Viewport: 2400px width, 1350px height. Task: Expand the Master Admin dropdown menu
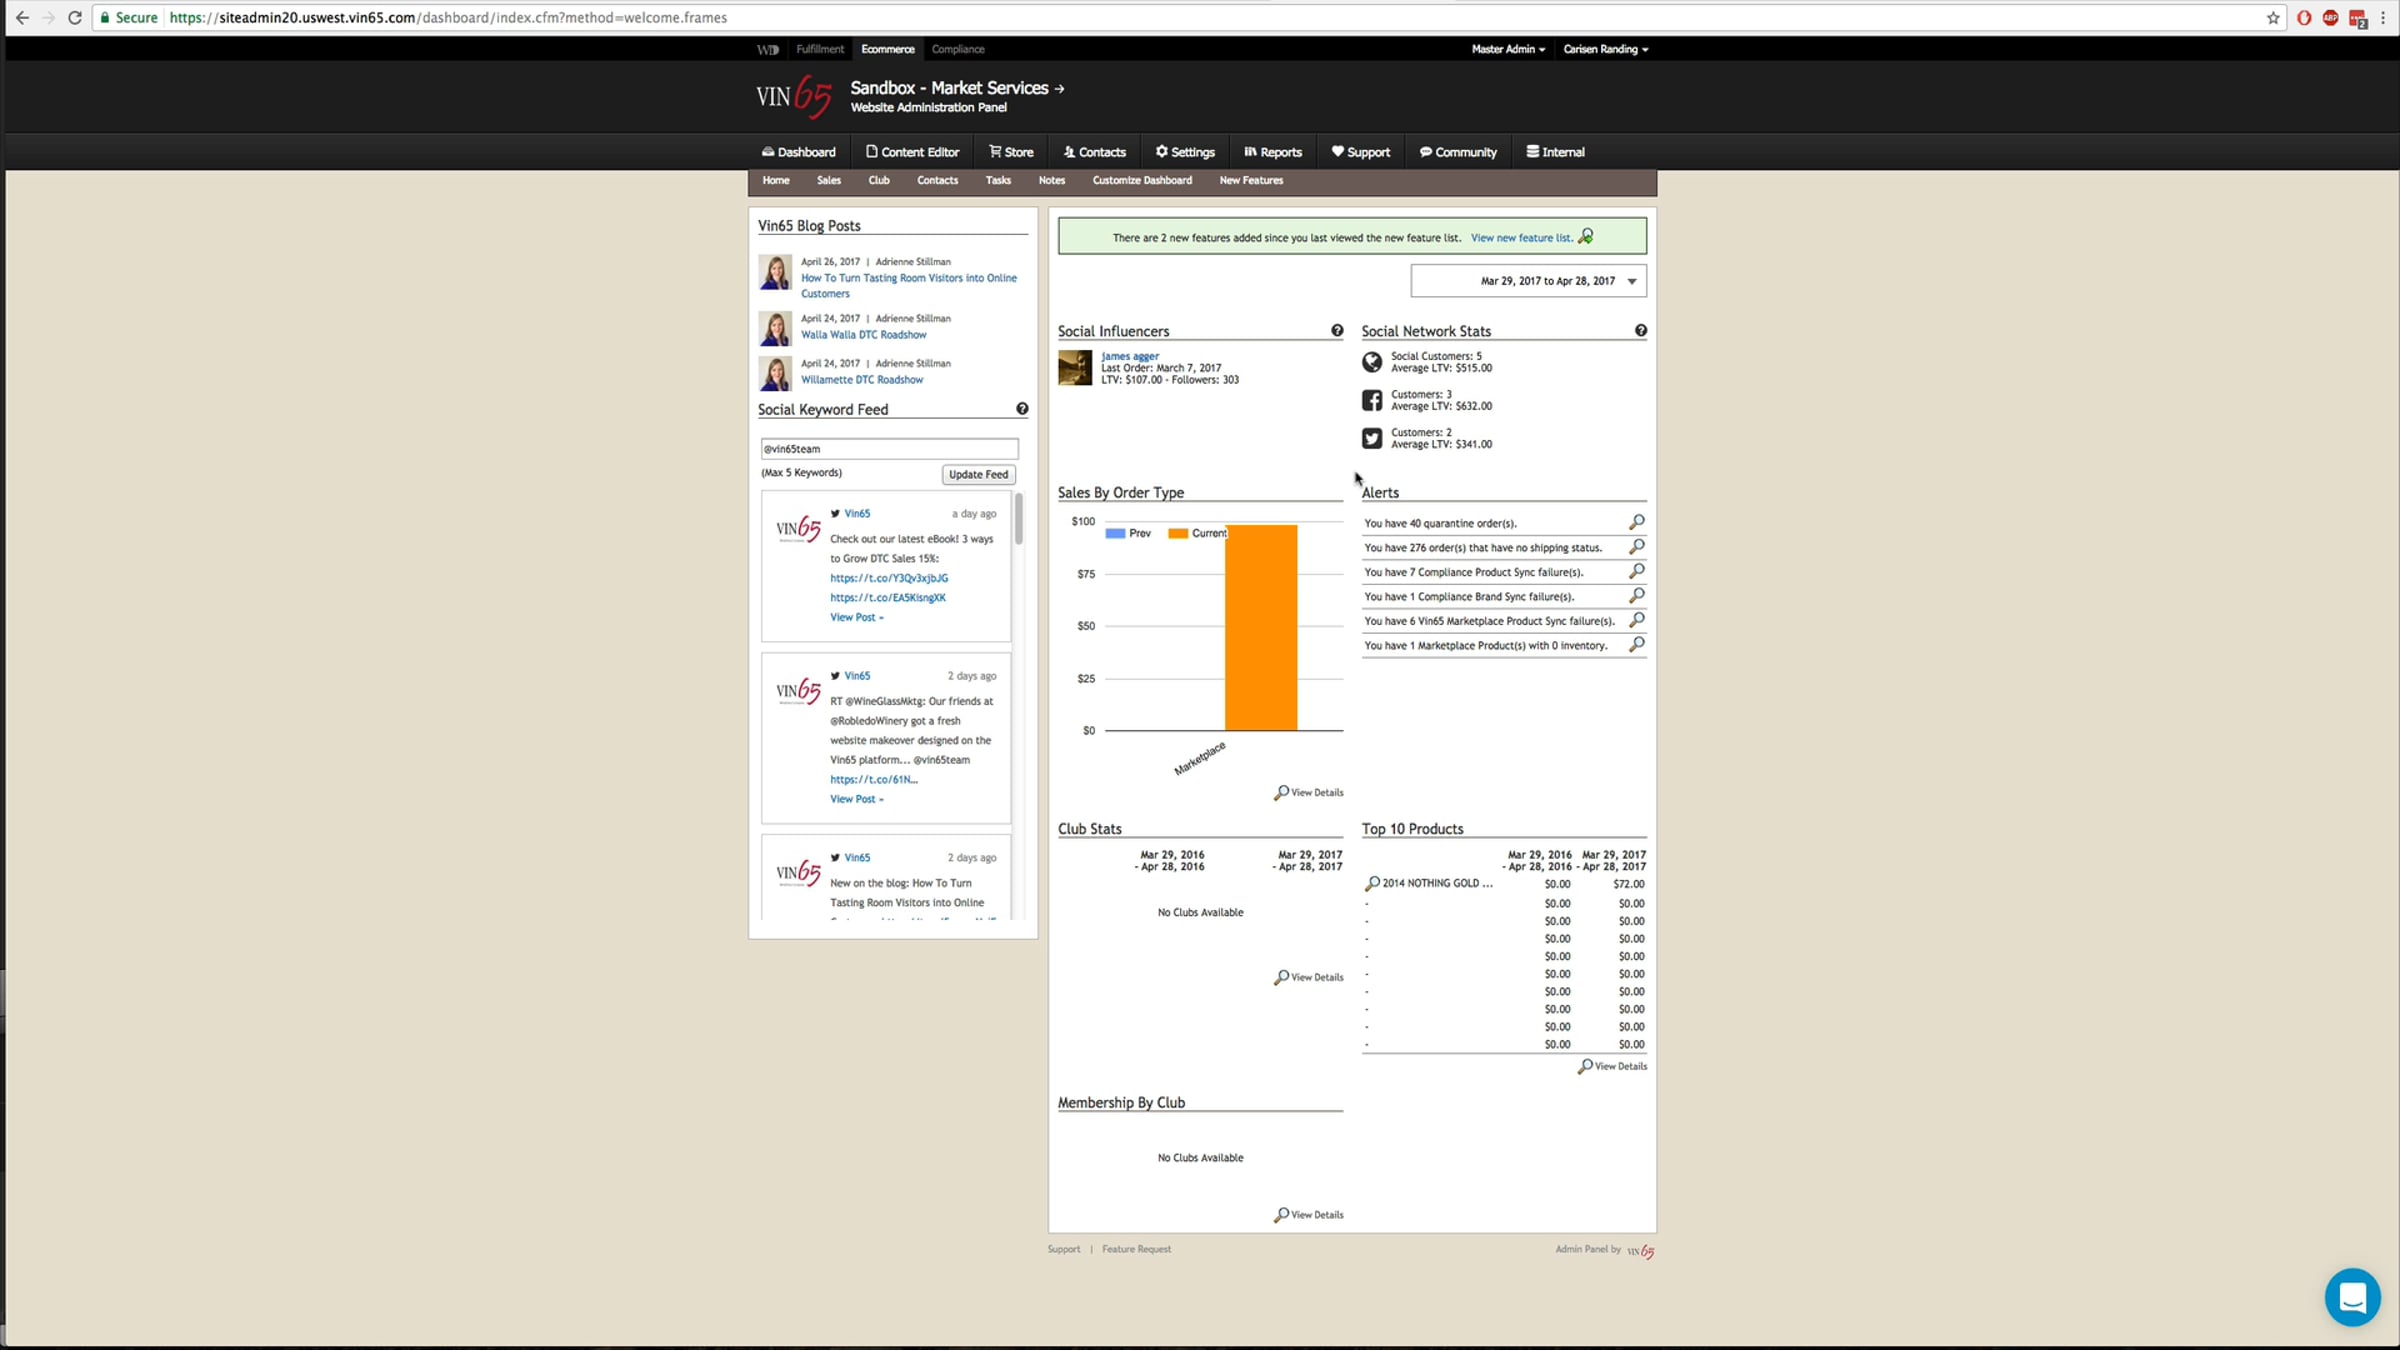[x=1508, y=49]
